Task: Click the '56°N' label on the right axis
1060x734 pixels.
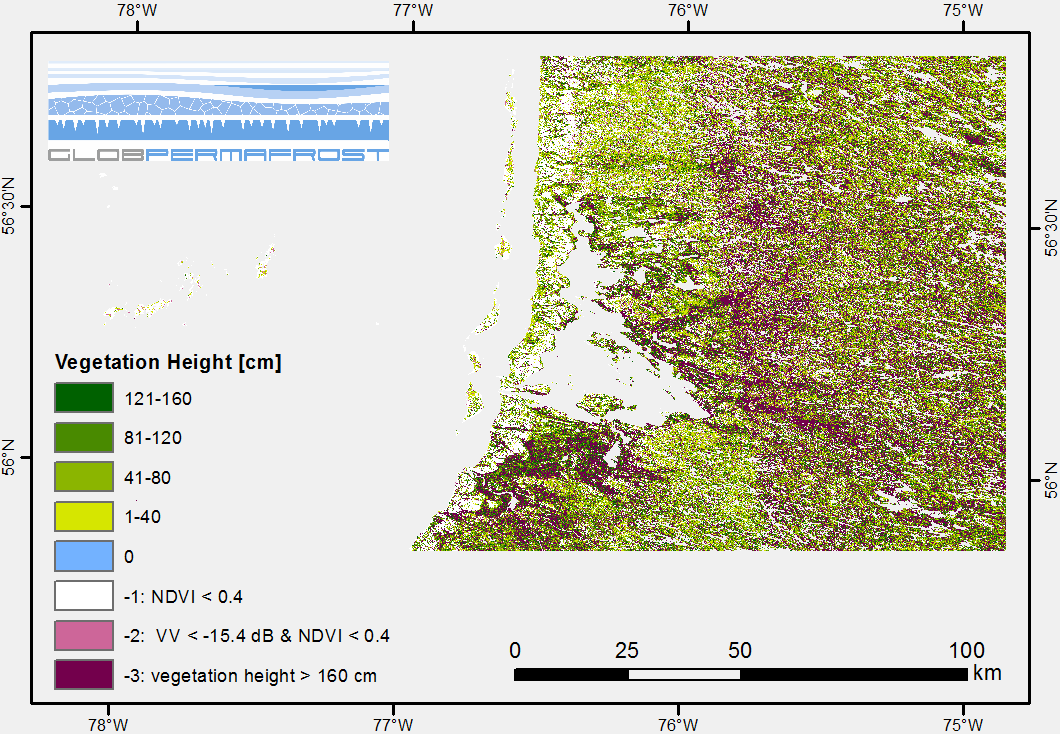Action: [1051, 481]
